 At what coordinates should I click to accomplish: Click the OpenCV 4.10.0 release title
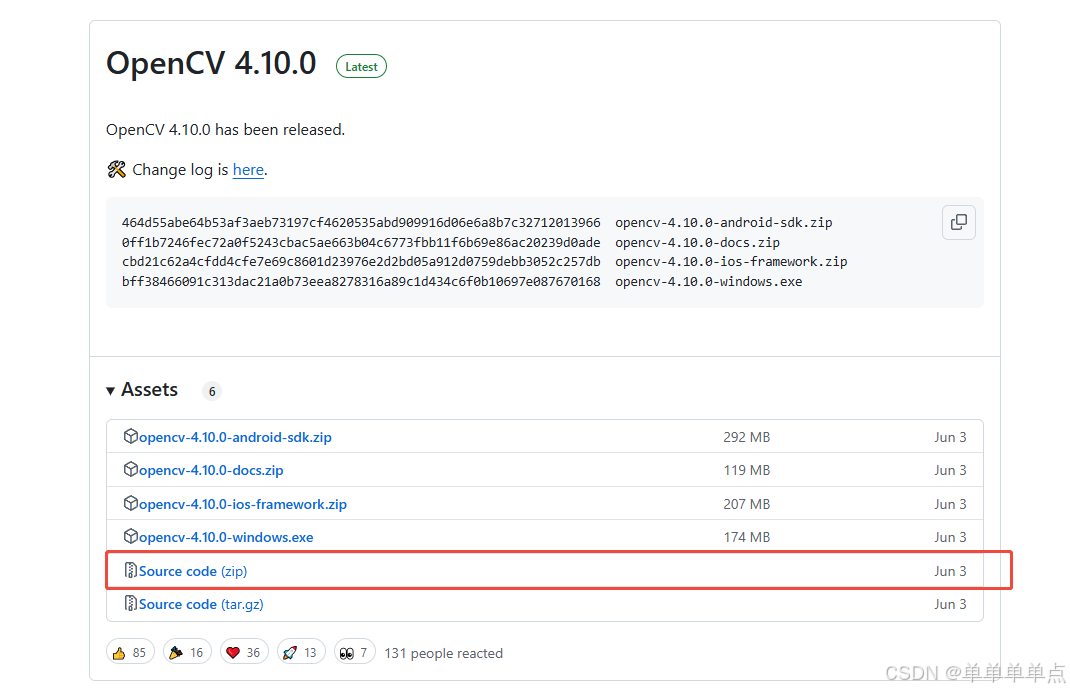211,63
